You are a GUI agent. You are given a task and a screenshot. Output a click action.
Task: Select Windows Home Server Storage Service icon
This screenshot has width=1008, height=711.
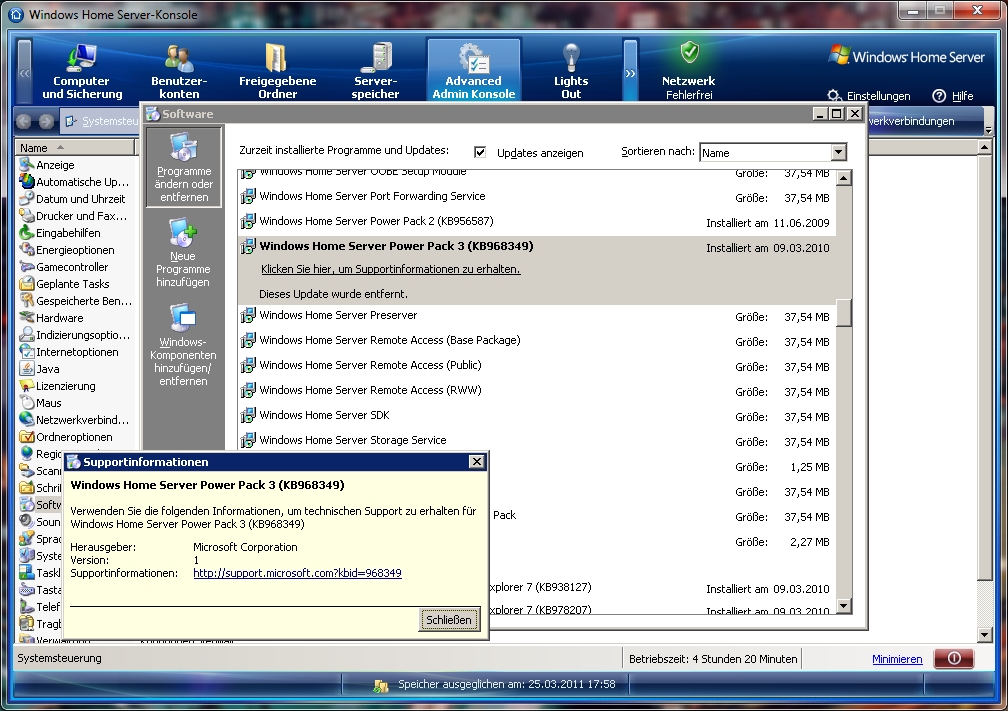tap(248, 441)
